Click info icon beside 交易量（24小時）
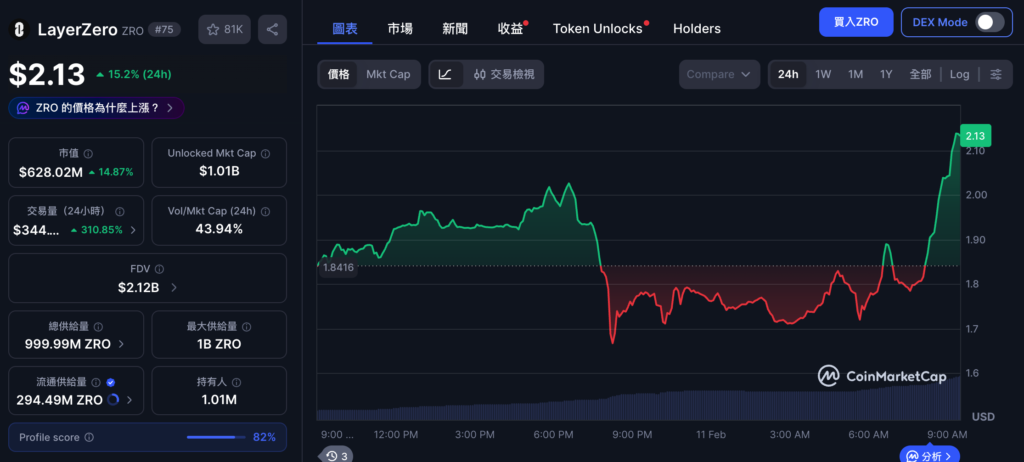 [120, 212]
